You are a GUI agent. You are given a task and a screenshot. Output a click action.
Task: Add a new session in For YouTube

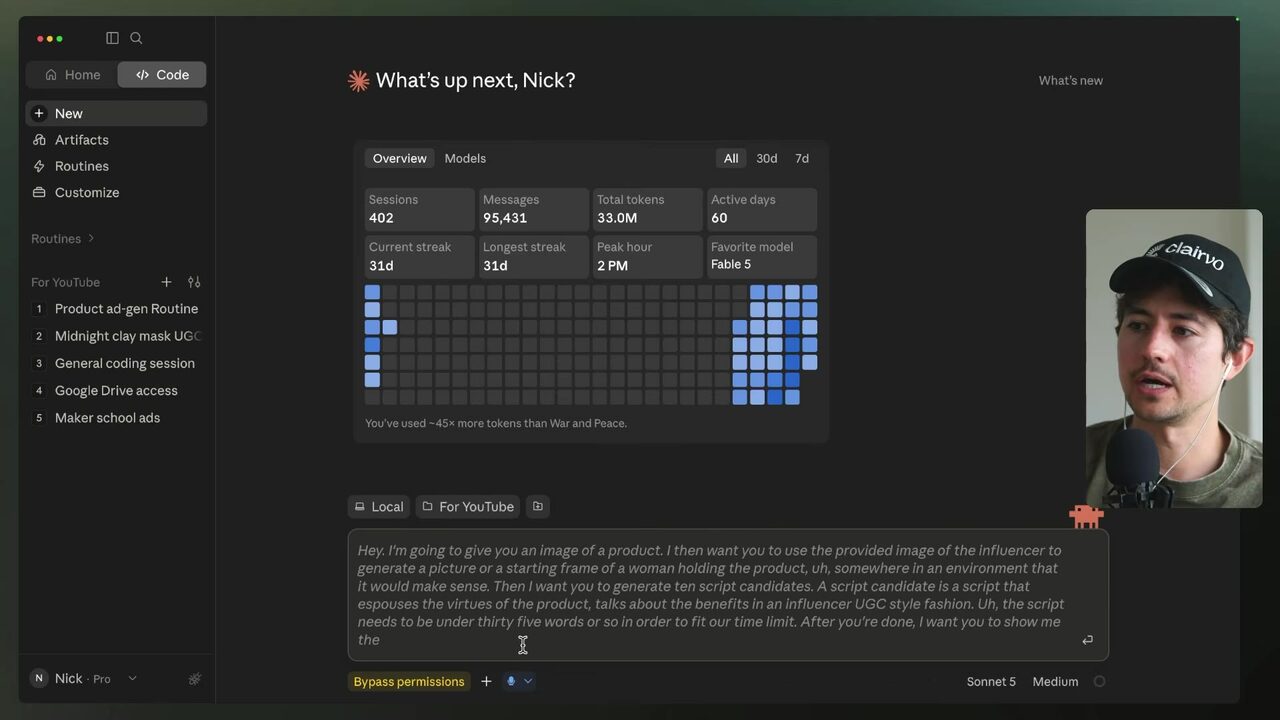(x=166, y=282)
